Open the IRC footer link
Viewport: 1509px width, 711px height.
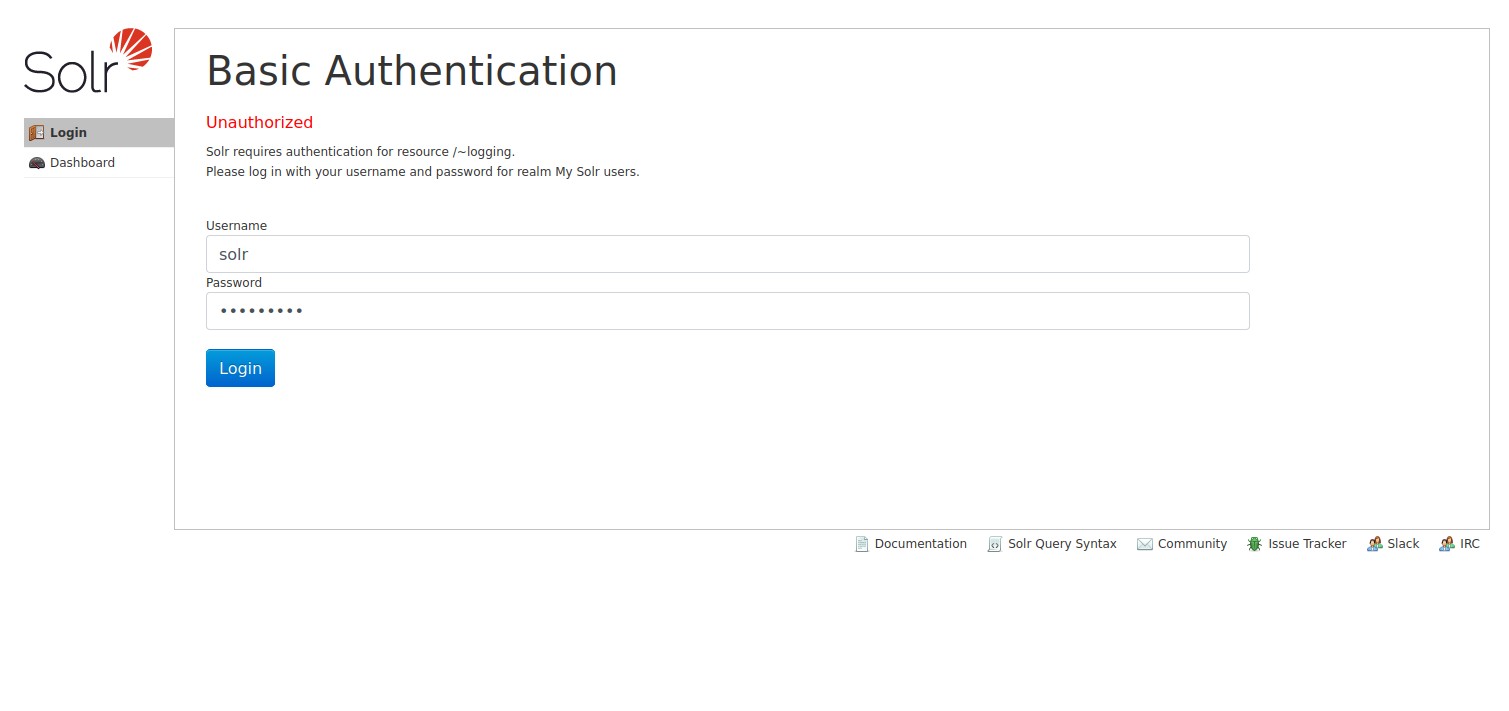point(1470,544)
